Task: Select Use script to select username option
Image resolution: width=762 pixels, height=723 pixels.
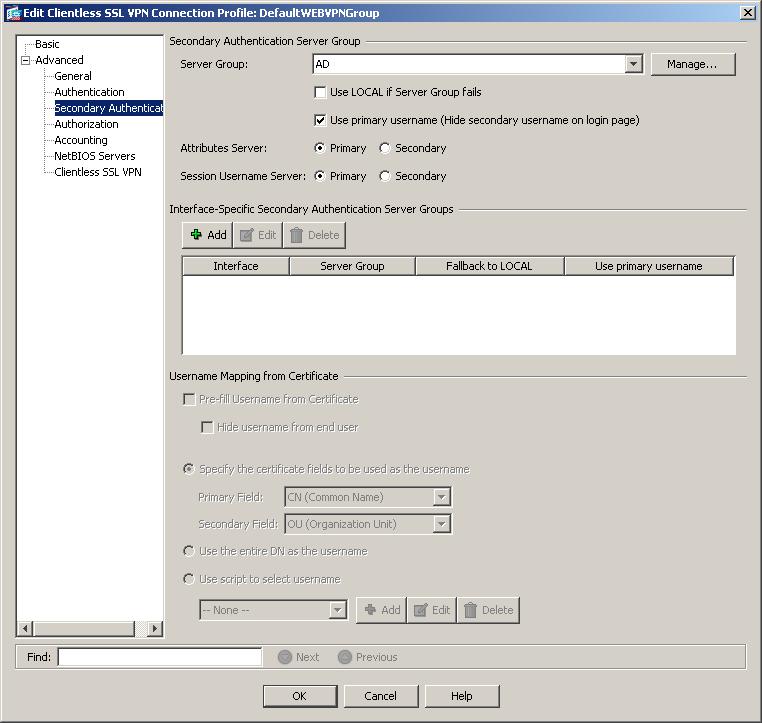Action: tap(189, 579)
